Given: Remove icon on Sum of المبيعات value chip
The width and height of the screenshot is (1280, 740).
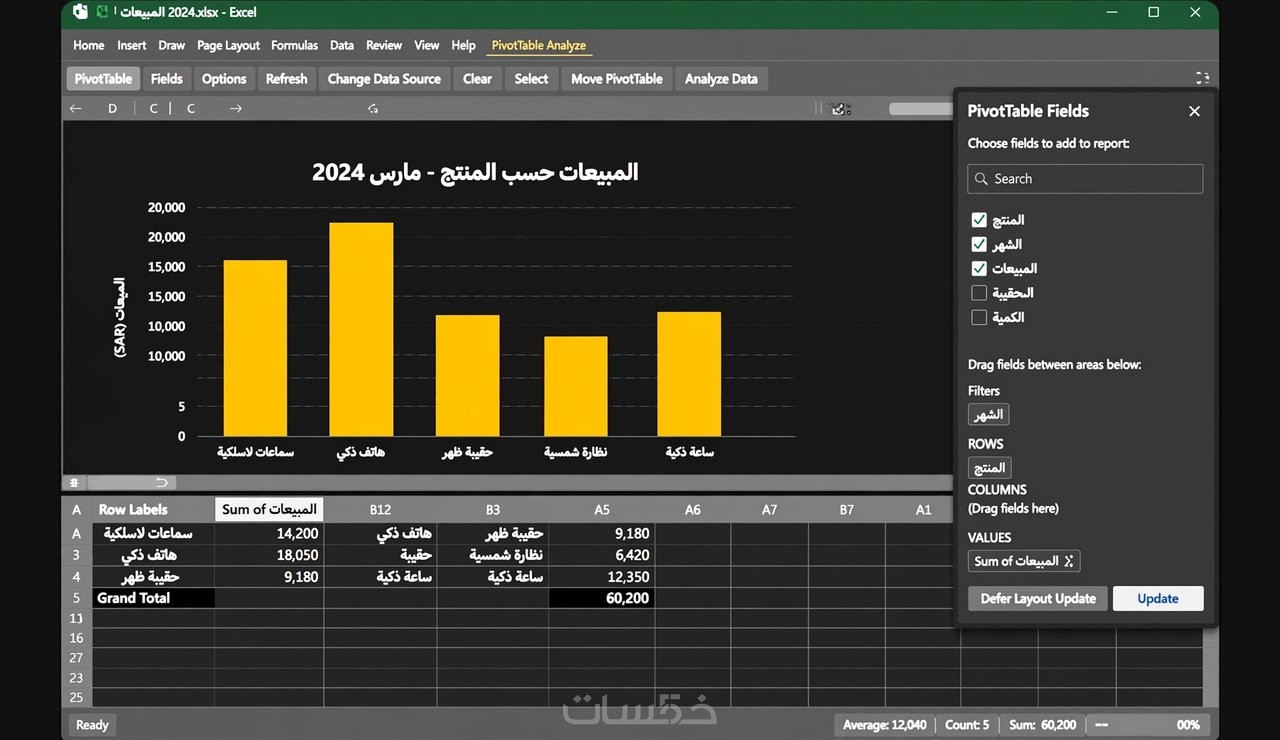Looking at the screenshot, I should 1068,561.
